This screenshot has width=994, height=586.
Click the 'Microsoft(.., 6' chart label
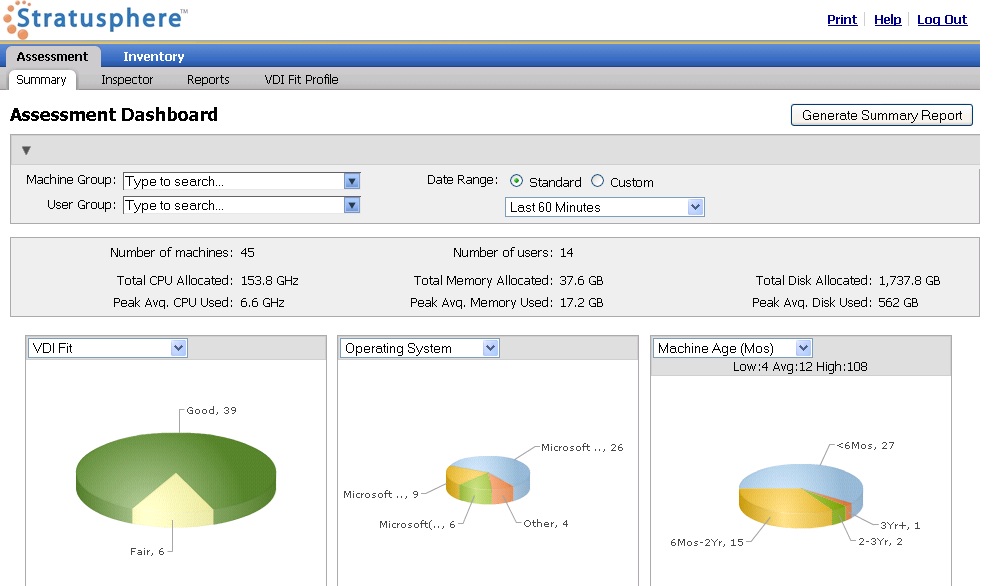pyautogui.click(x=417, y=524)
